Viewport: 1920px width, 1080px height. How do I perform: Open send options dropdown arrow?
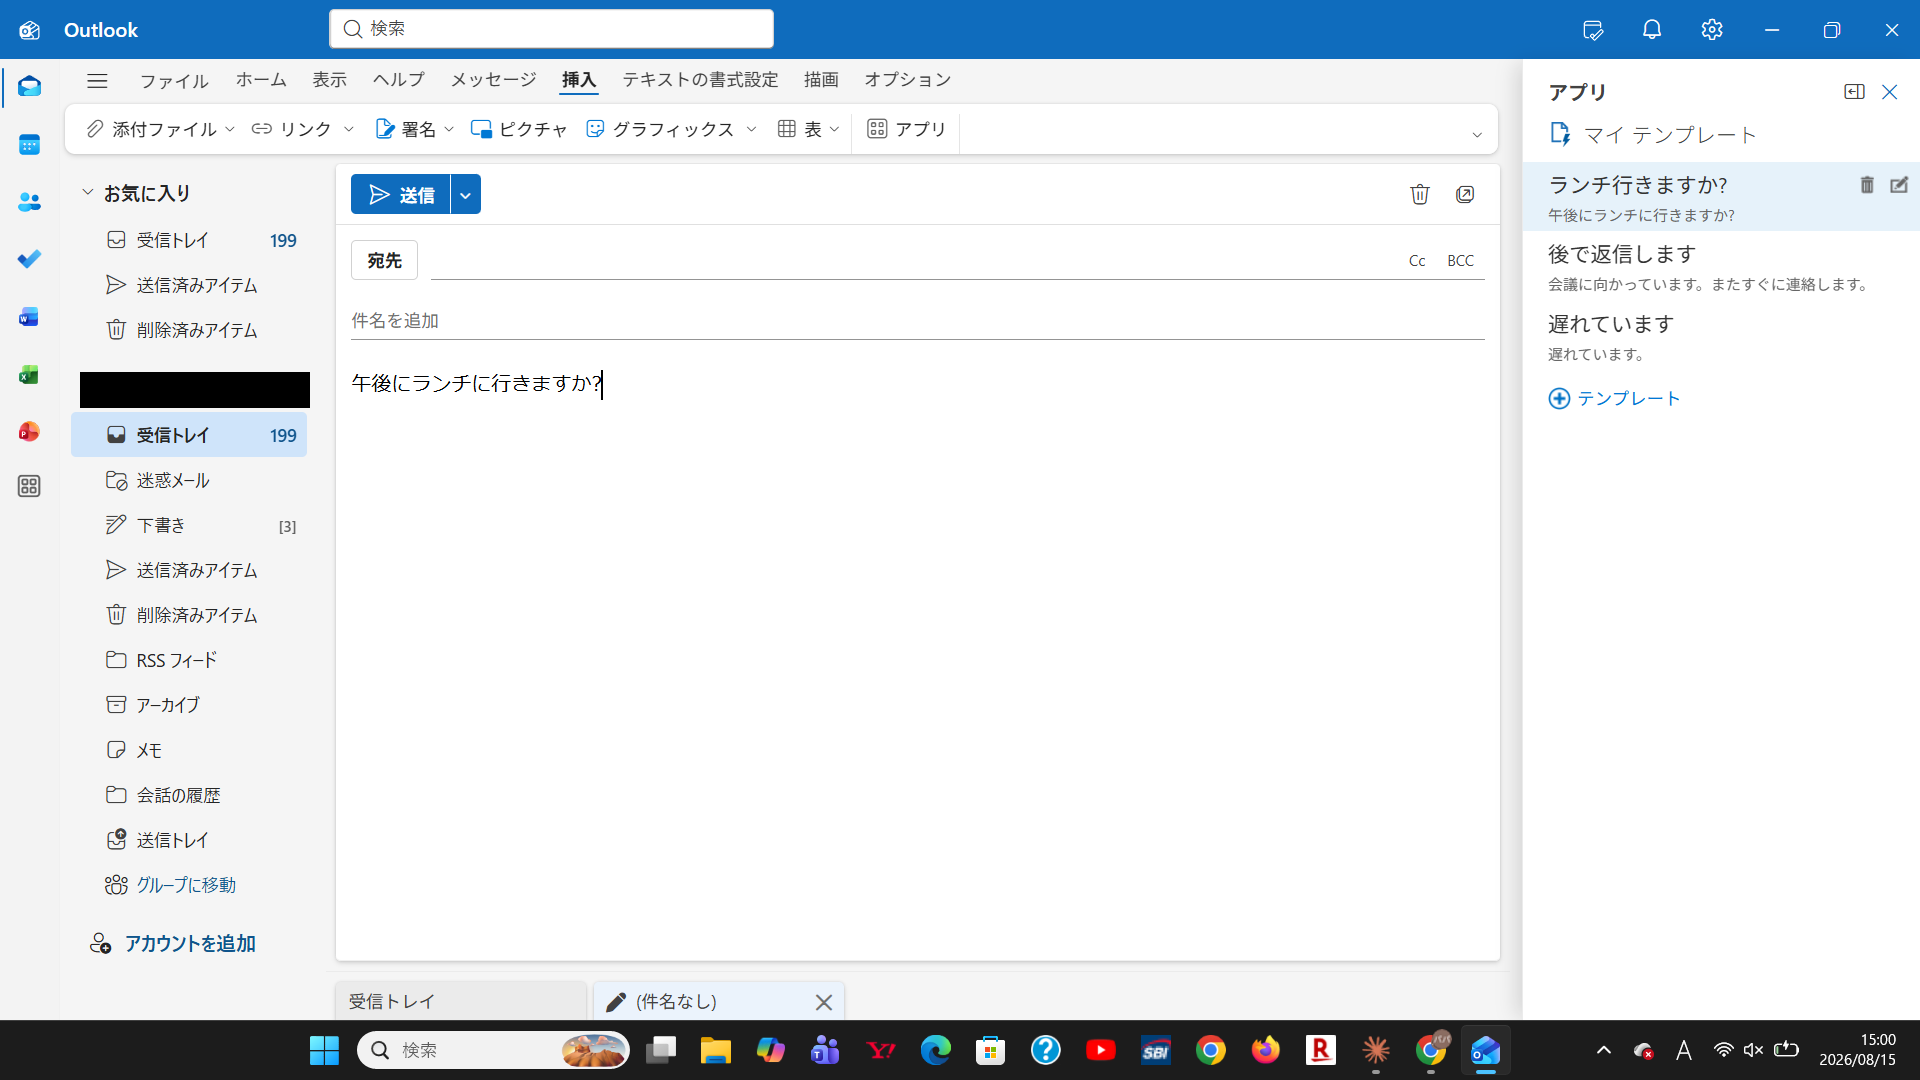pyautogui.click(x=466, y=194)
